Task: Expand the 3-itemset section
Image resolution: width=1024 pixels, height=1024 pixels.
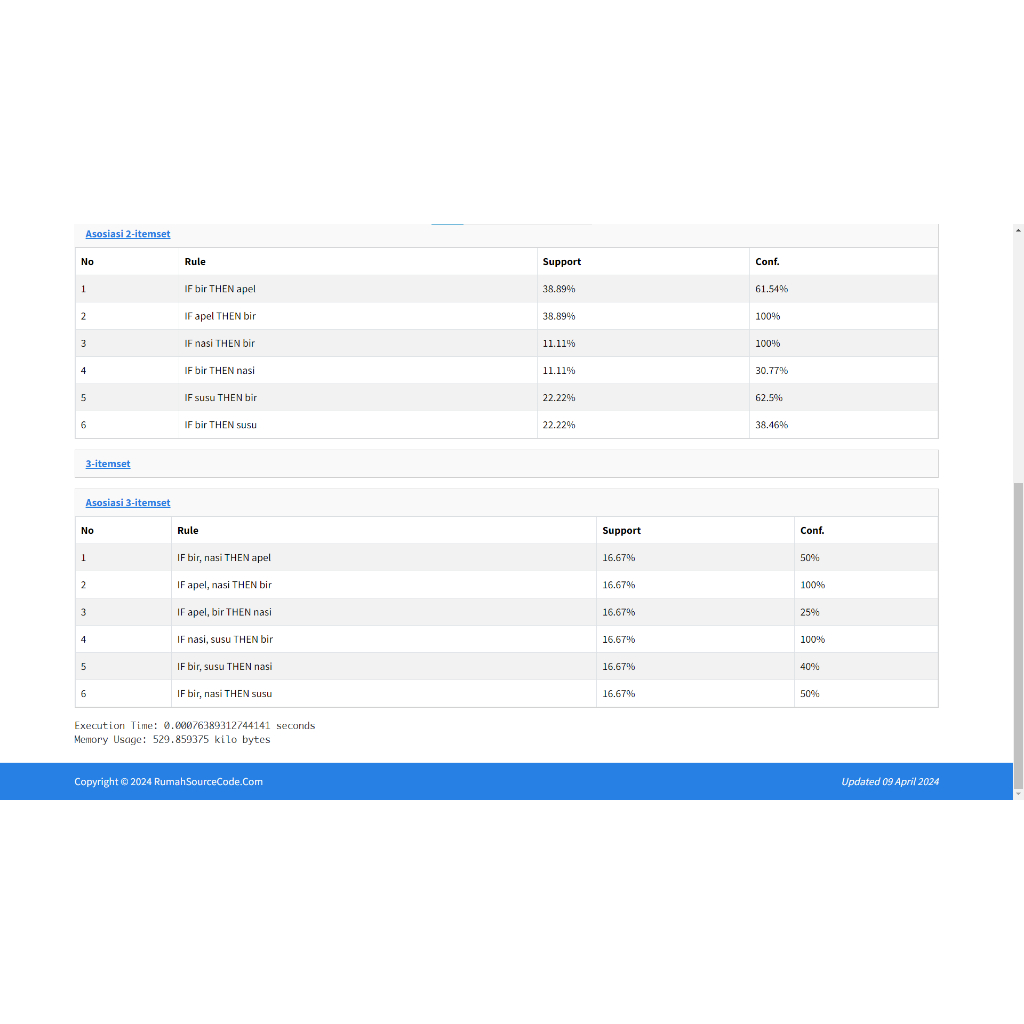Action: tap(107, 464)
